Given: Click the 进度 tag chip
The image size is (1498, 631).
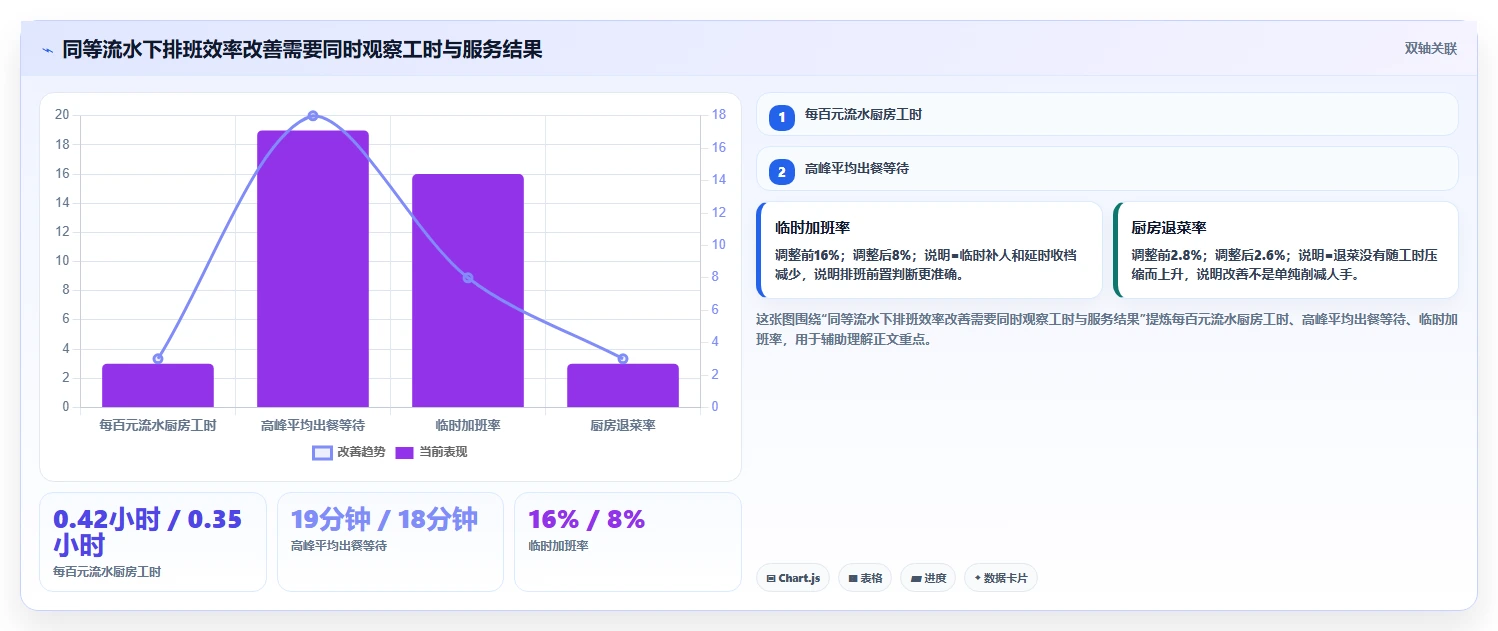Looking at the screenshot, I should pos(928,578).
